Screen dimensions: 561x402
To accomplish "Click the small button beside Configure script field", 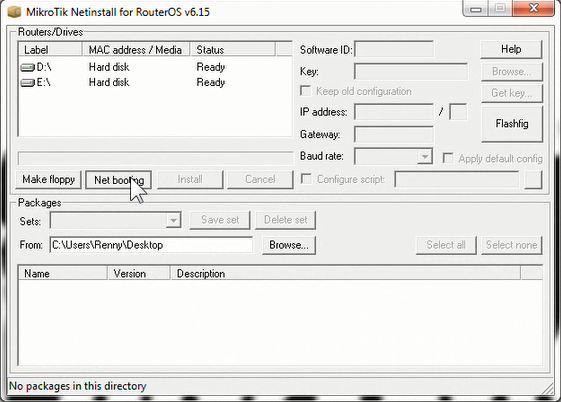I will click(x=533, y=180).
